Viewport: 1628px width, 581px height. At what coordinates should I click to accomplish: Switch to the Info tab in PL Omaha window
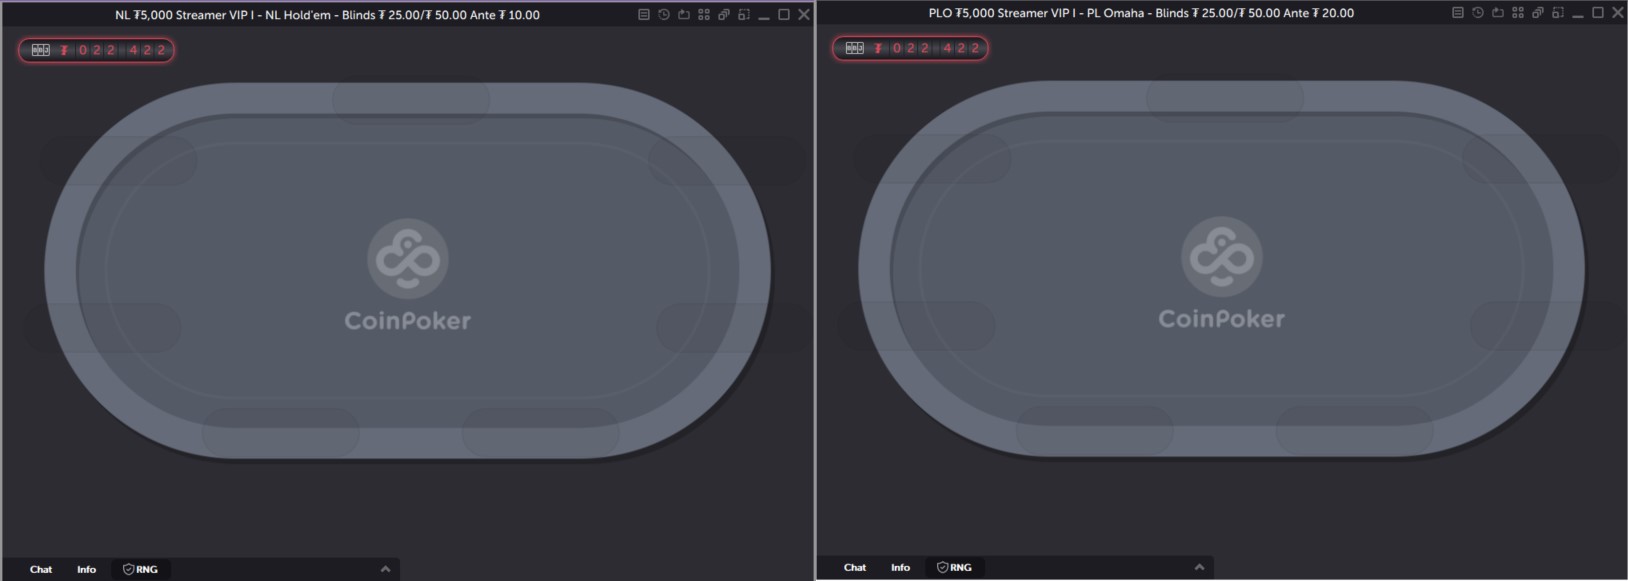901,567
